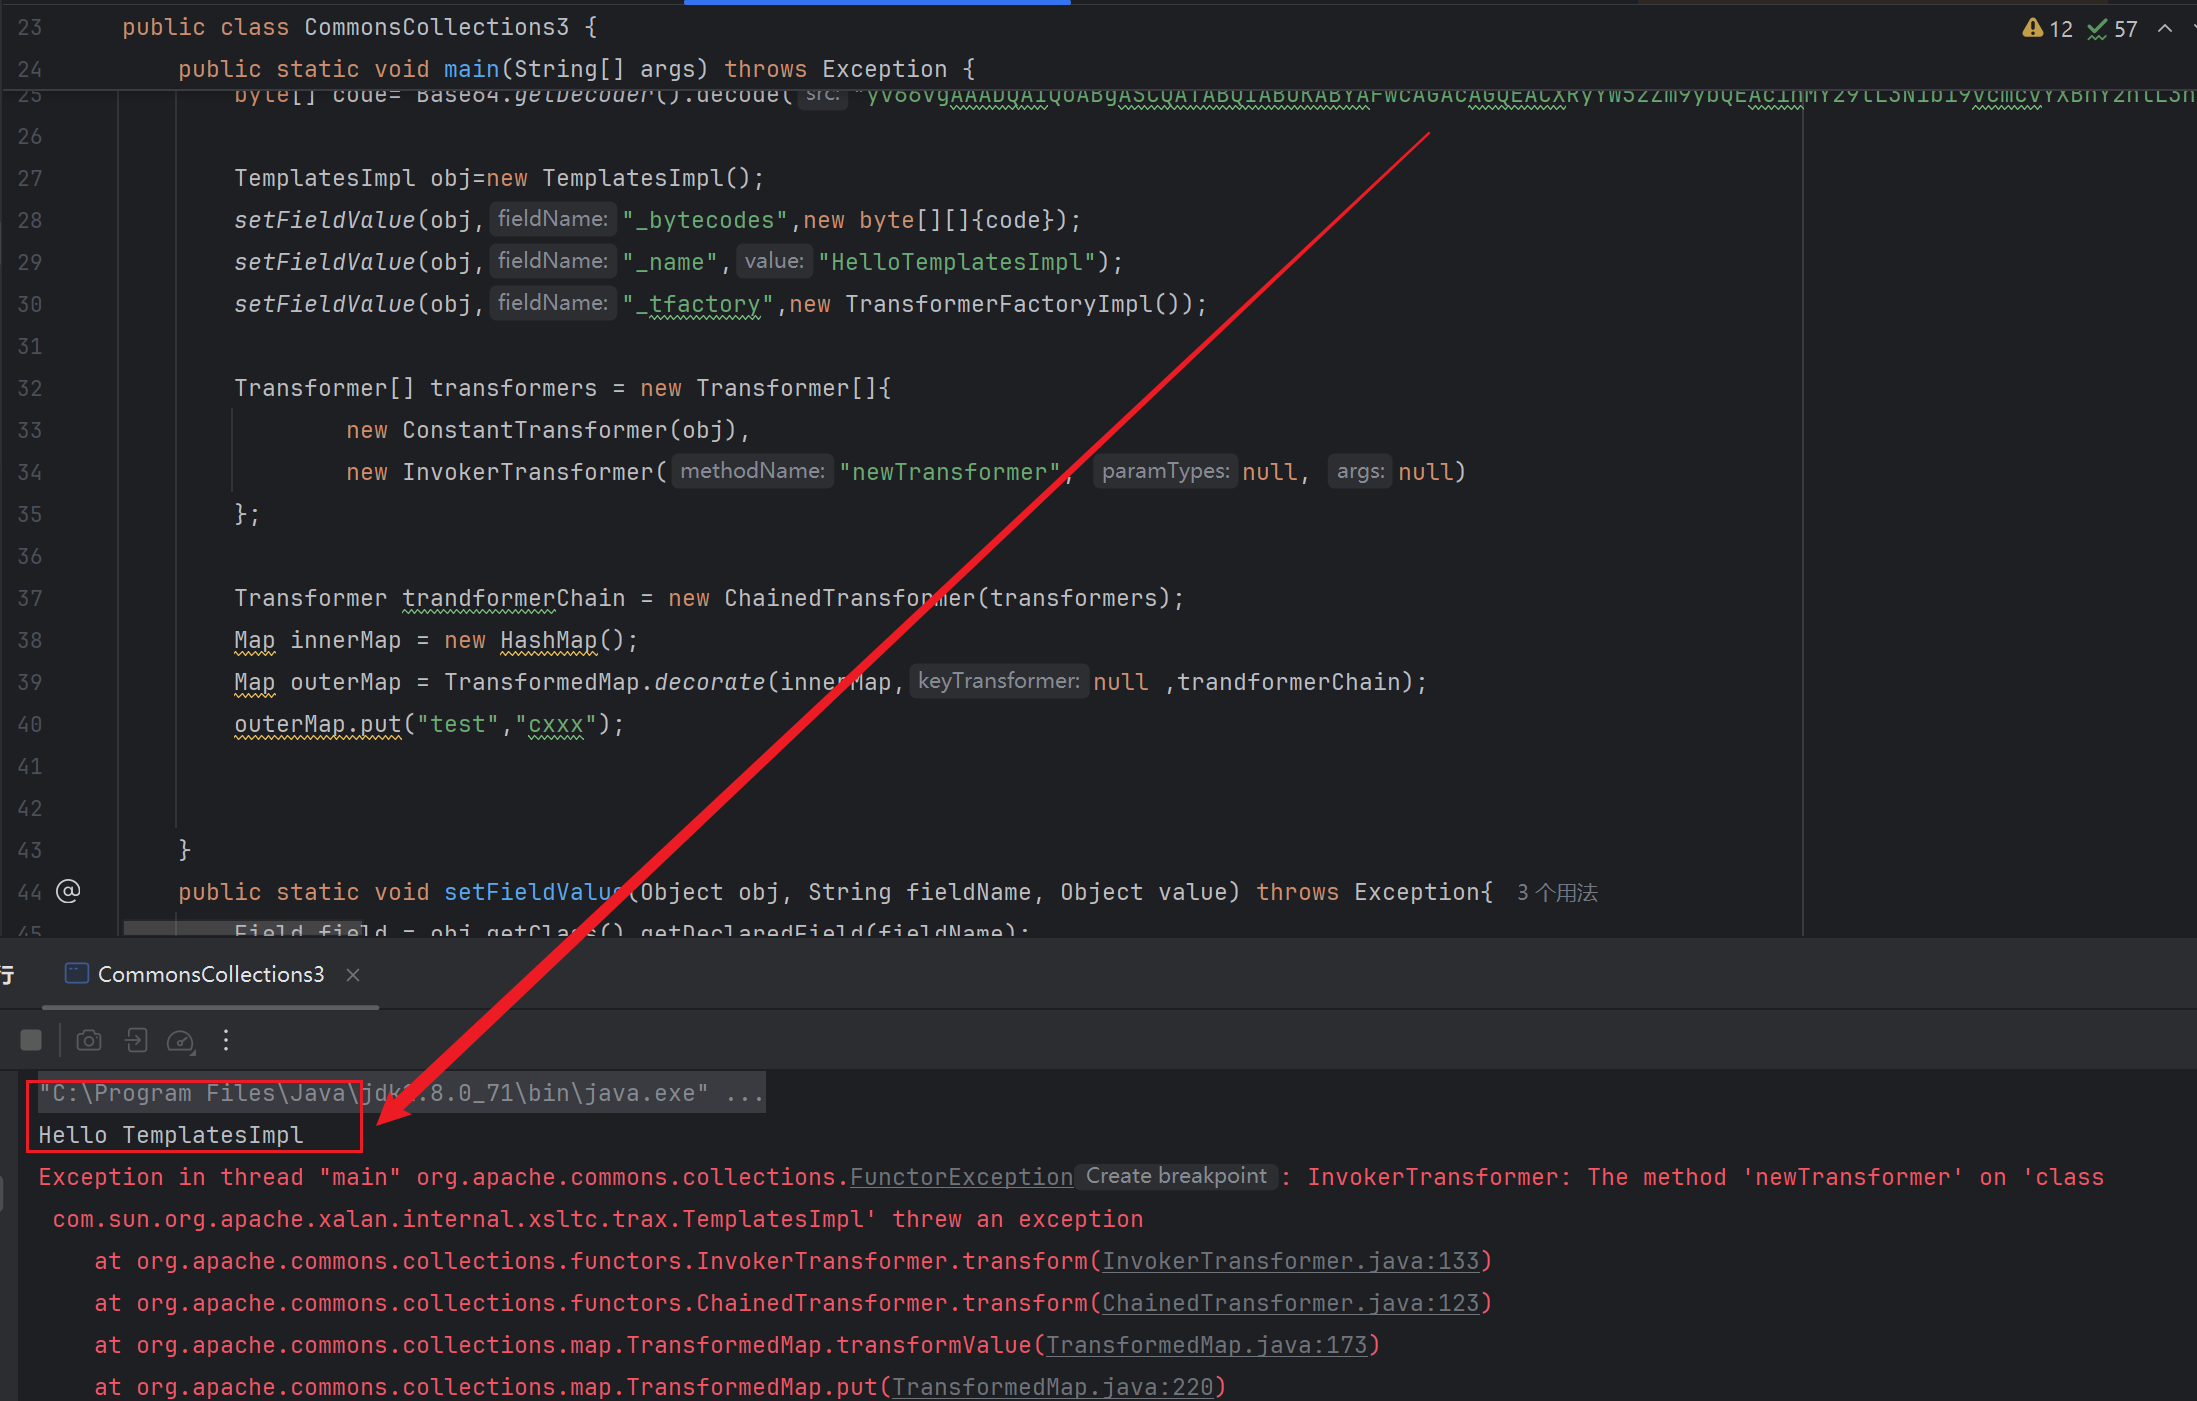Click TransformerFactoryImpl on line 30
Image resolution: width=2197 pixels, height=1401 pixels.
point(999,304)
